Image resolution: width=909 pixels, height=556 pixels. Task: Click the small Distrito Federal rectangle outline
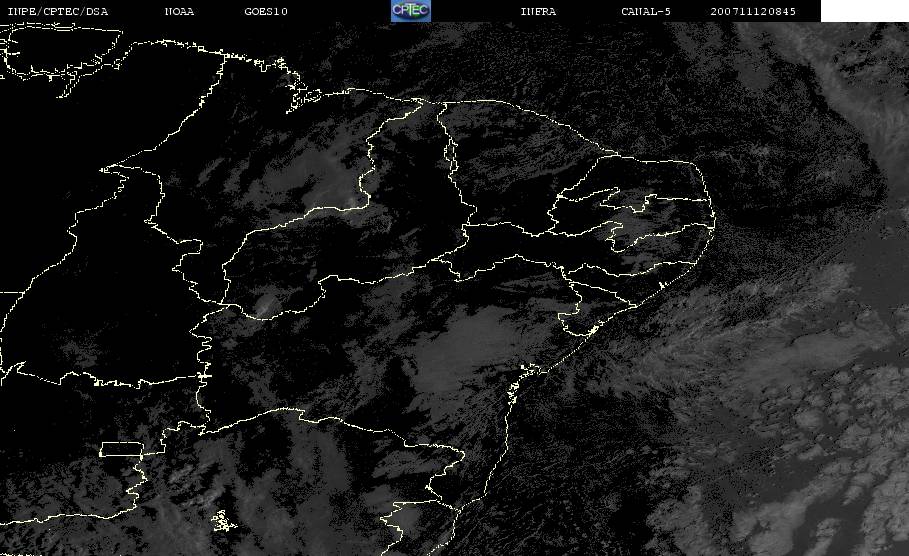[119, 449]
